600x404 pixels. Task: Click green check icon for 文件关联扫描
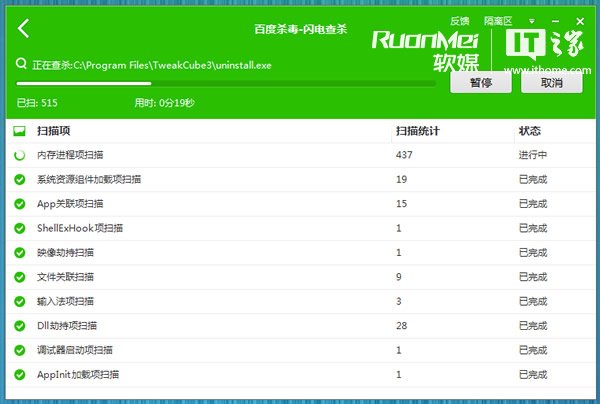tap(19, 277)
